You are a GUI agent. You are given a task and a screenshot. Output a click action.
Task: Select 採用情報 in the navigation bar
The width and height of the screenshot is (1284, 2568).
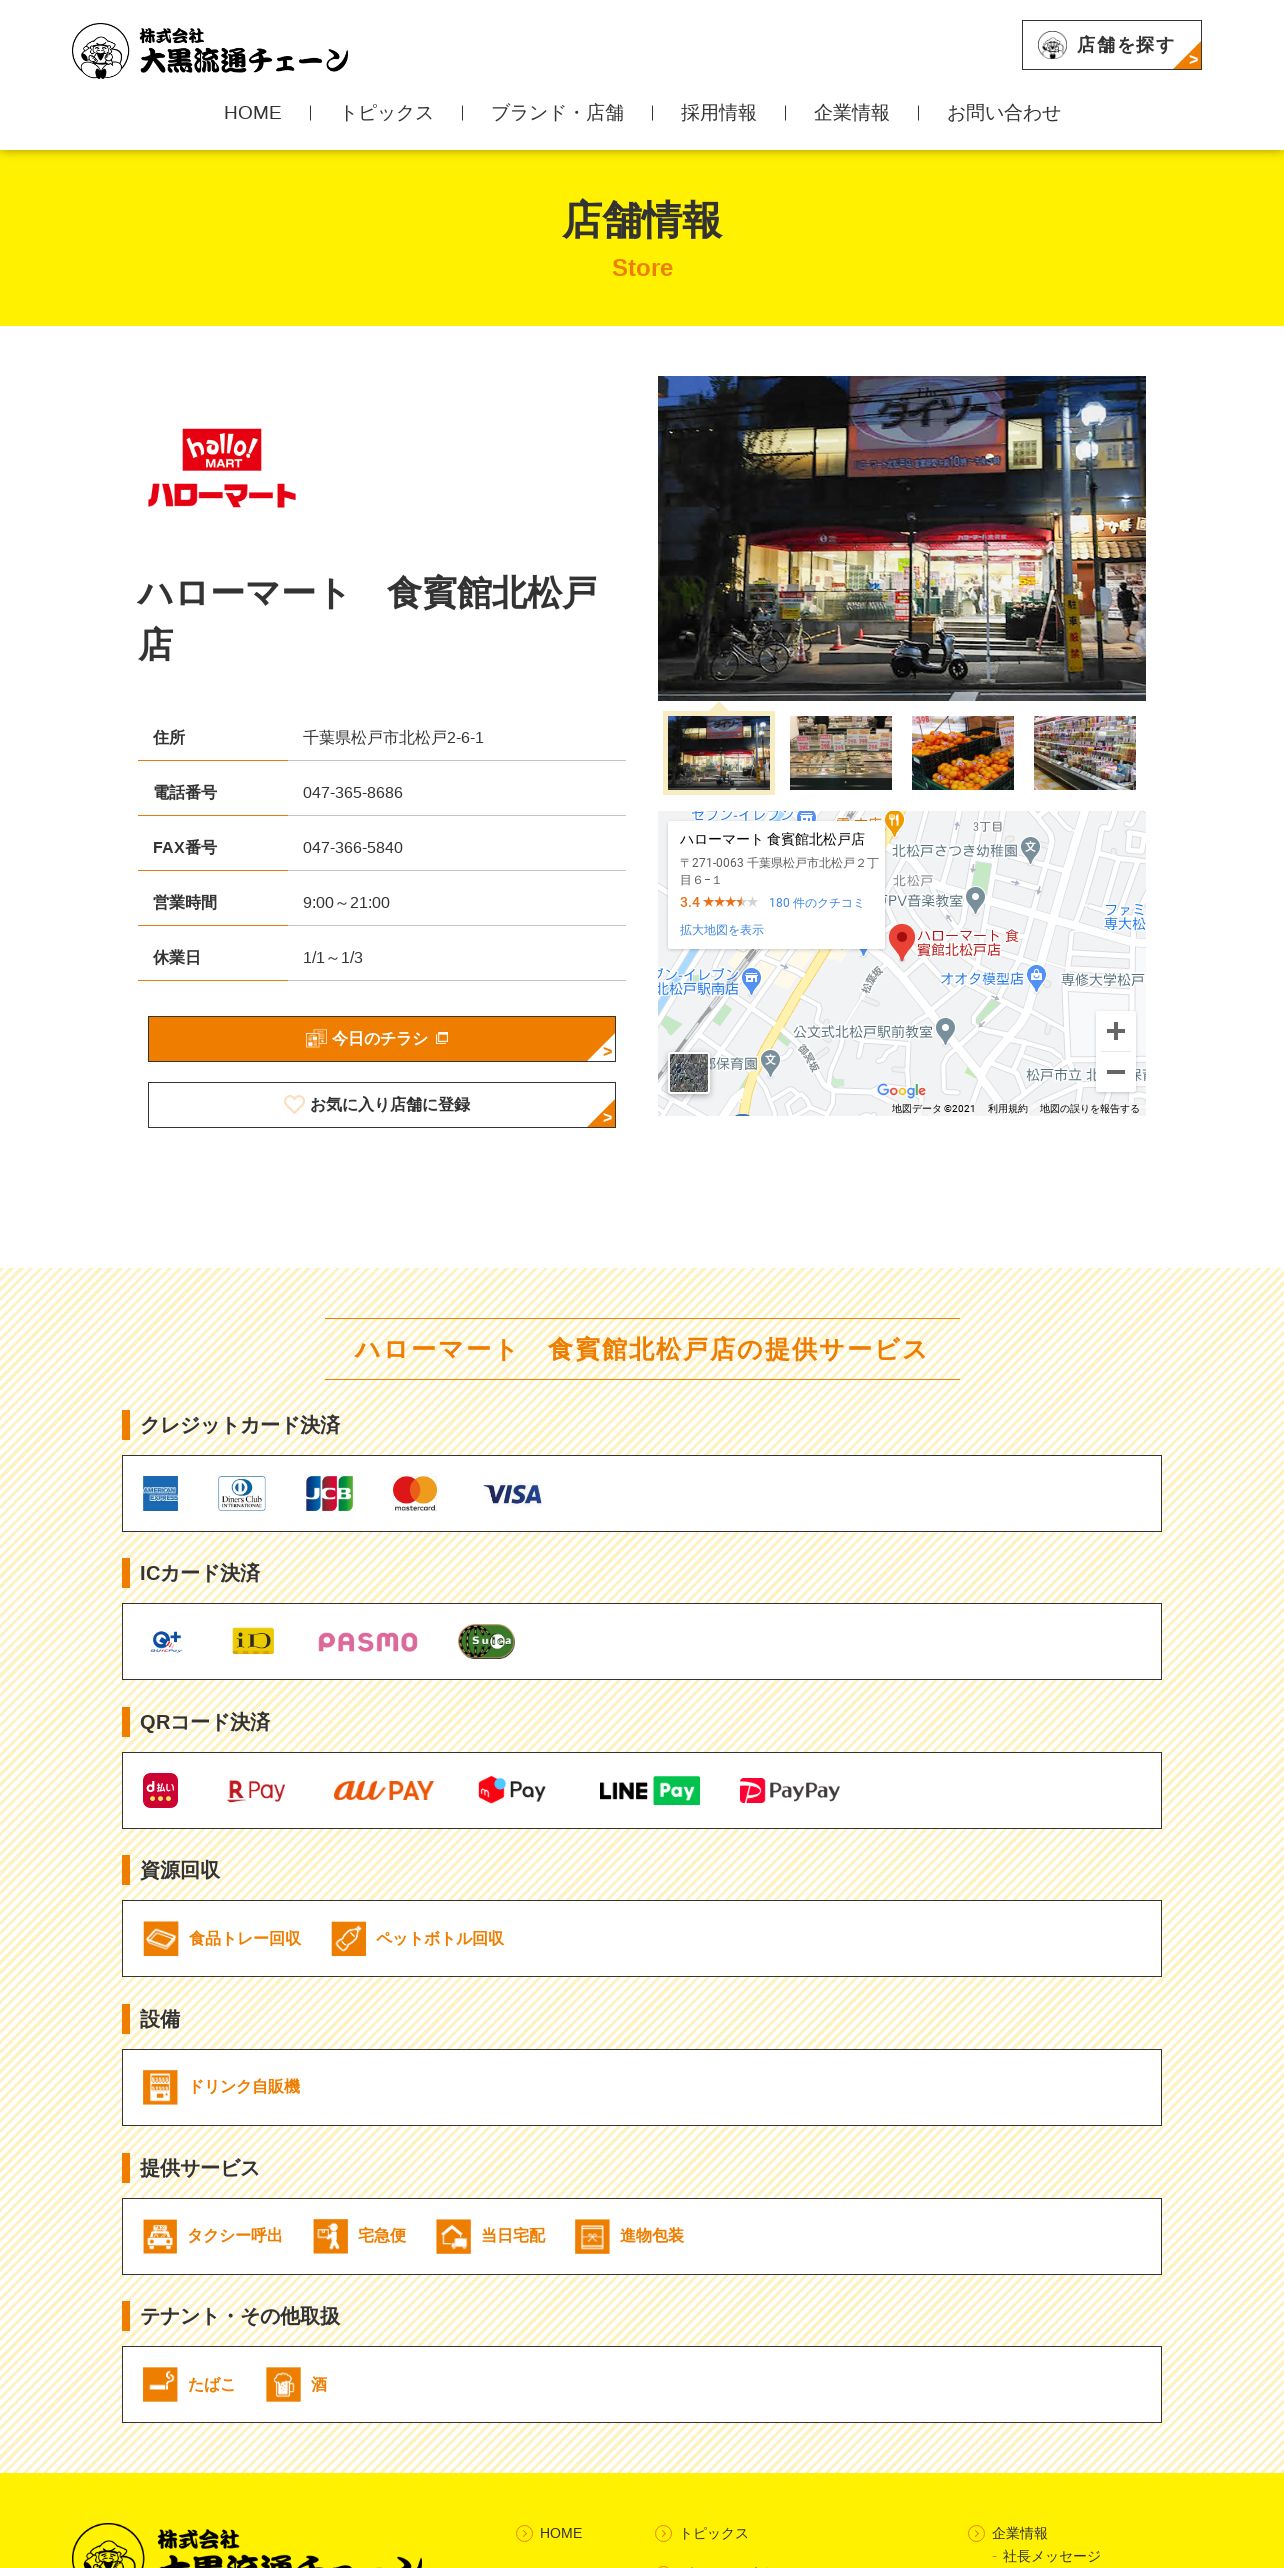718,113
